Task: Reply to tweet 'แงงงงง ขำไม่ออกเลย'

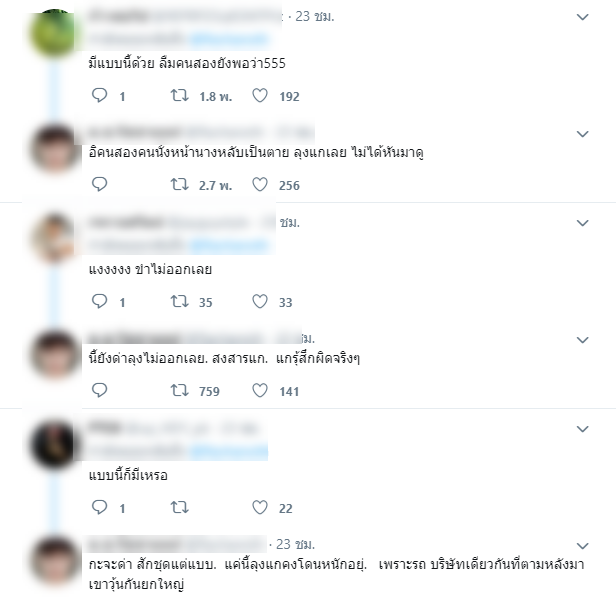Action: tap(99, 301)
